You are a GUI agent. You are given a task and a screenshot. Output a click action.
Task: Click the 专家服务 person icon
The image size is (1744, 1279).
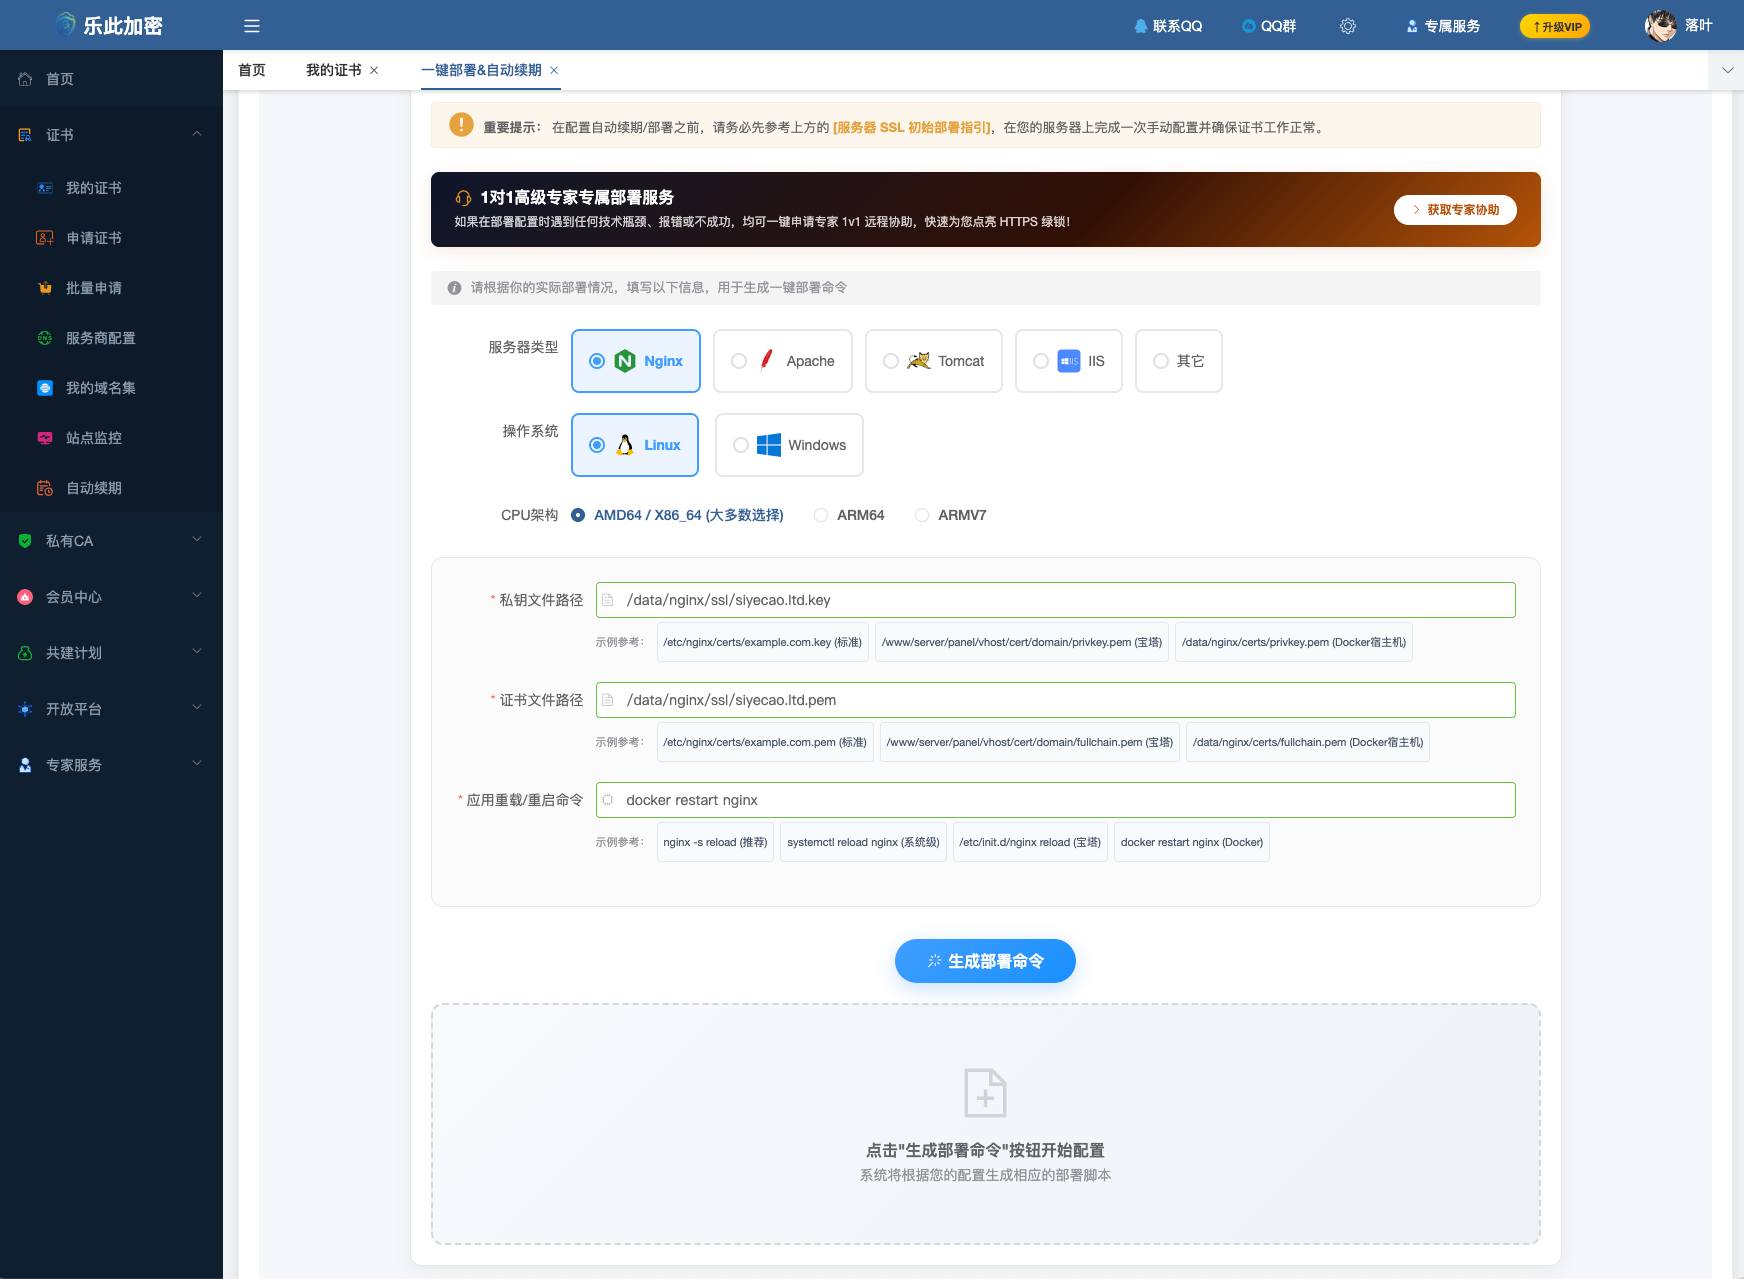[25, 765]
